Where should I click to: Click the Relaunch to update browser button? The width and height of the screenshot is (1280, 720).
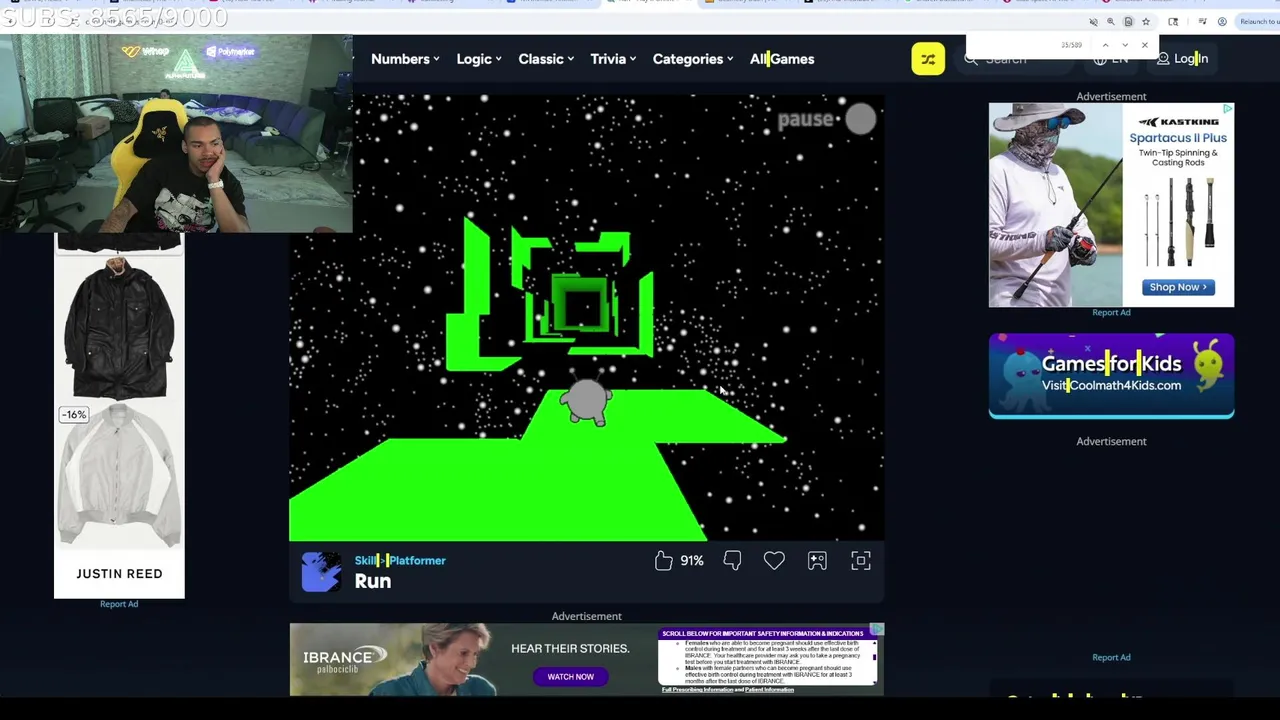(x=1258, y=22)
